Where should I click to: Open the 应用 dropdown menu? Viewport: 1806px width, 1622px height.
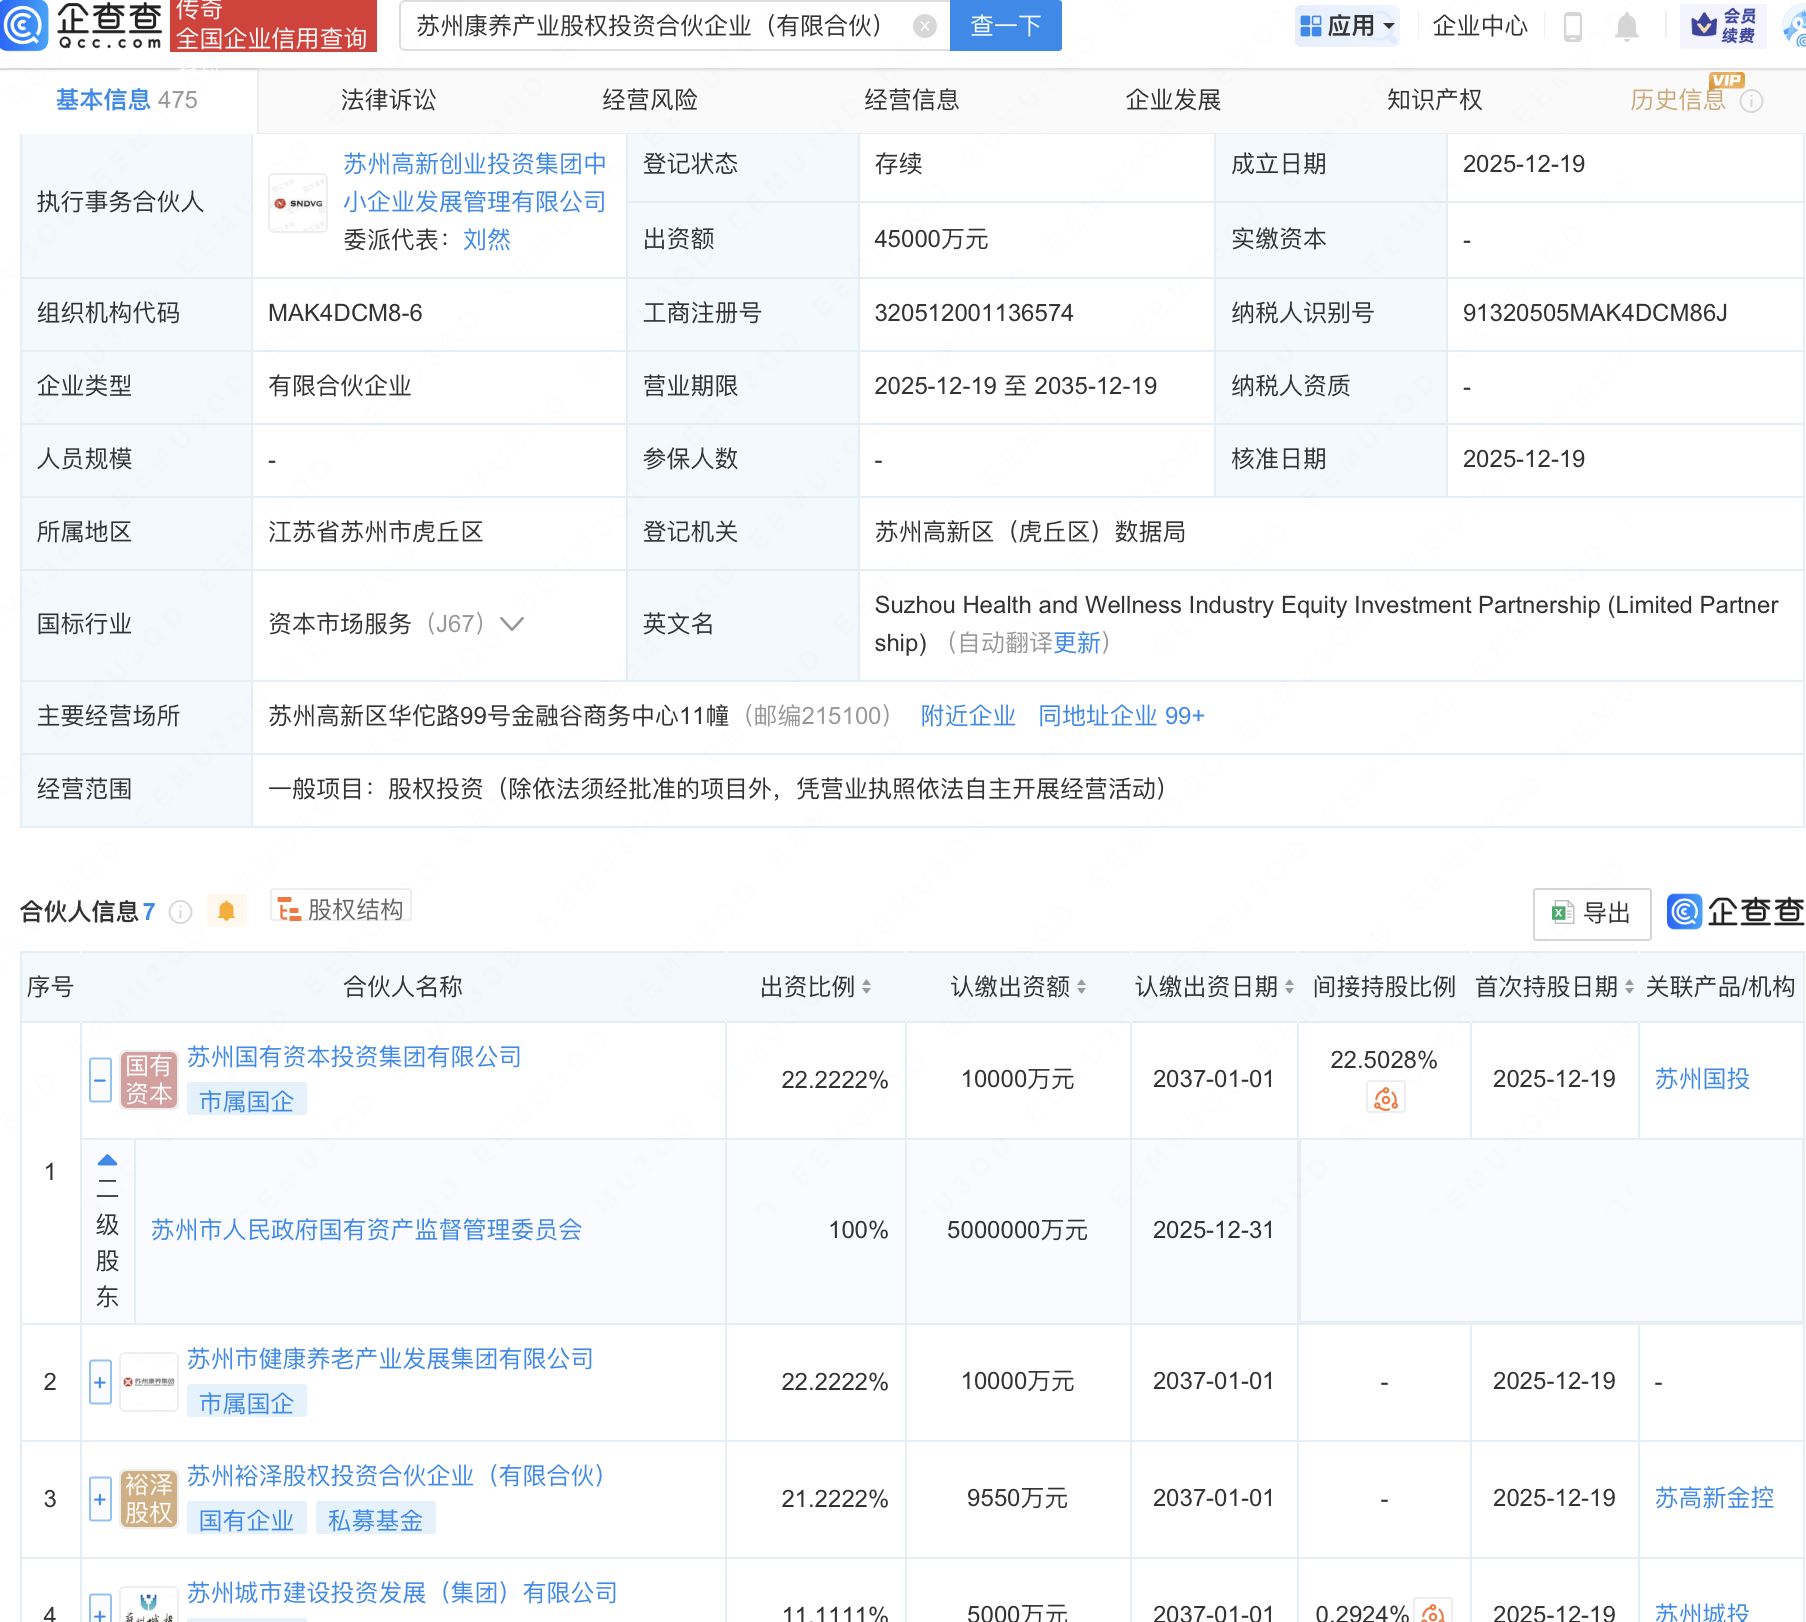click(1347, 26)
